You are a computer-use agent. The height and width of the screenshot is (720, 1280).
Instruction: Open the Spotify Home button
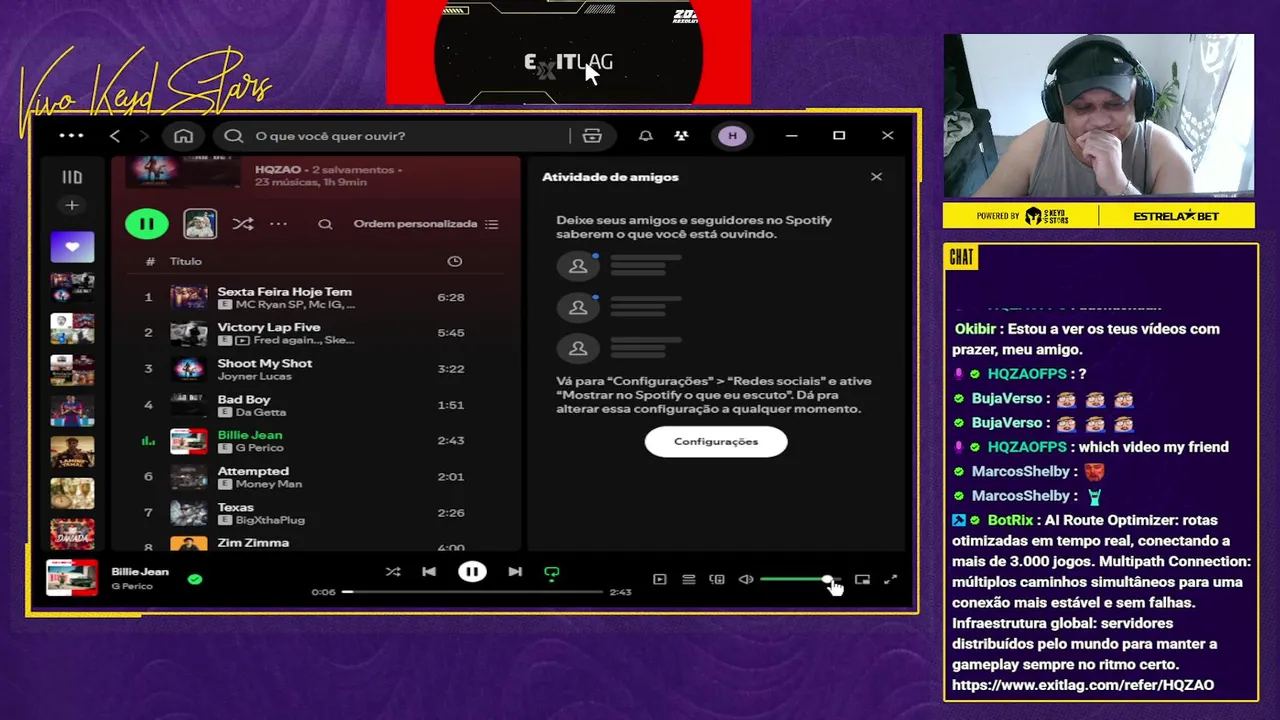pyautogui.click(x=183, y=136)
